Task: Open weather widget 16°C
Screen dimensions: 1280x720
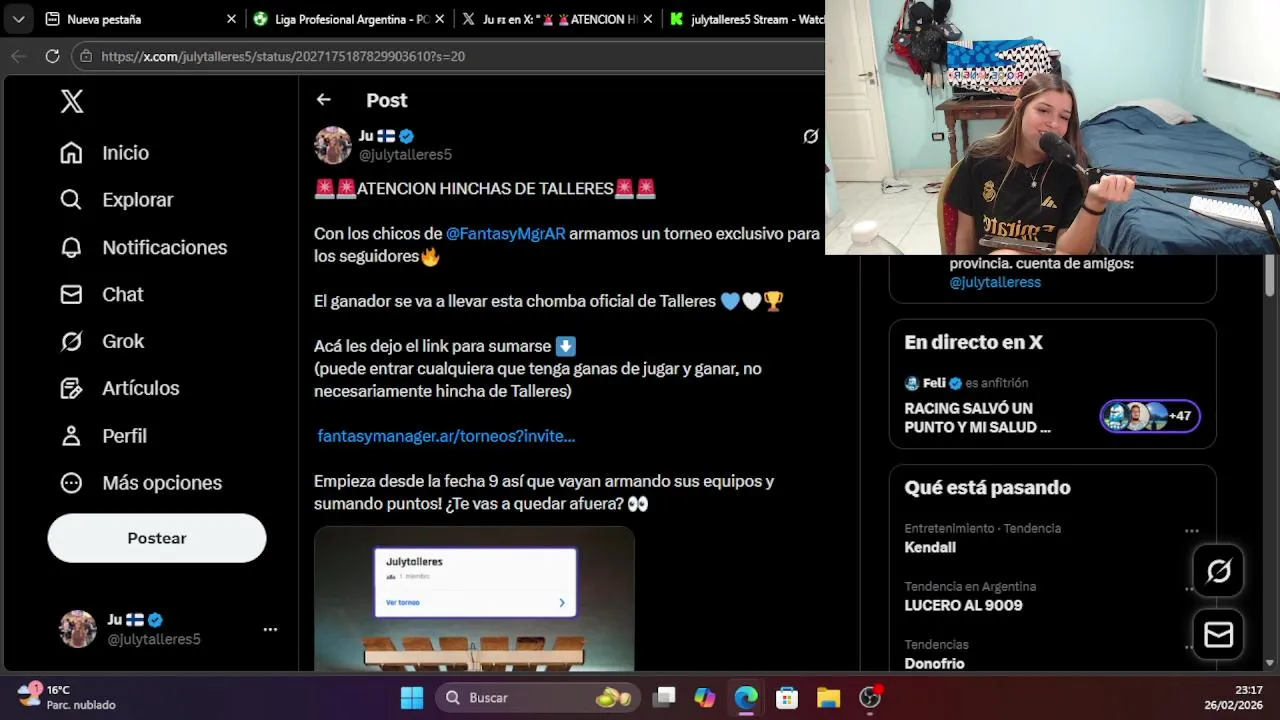Action: (x=66, y=697)
